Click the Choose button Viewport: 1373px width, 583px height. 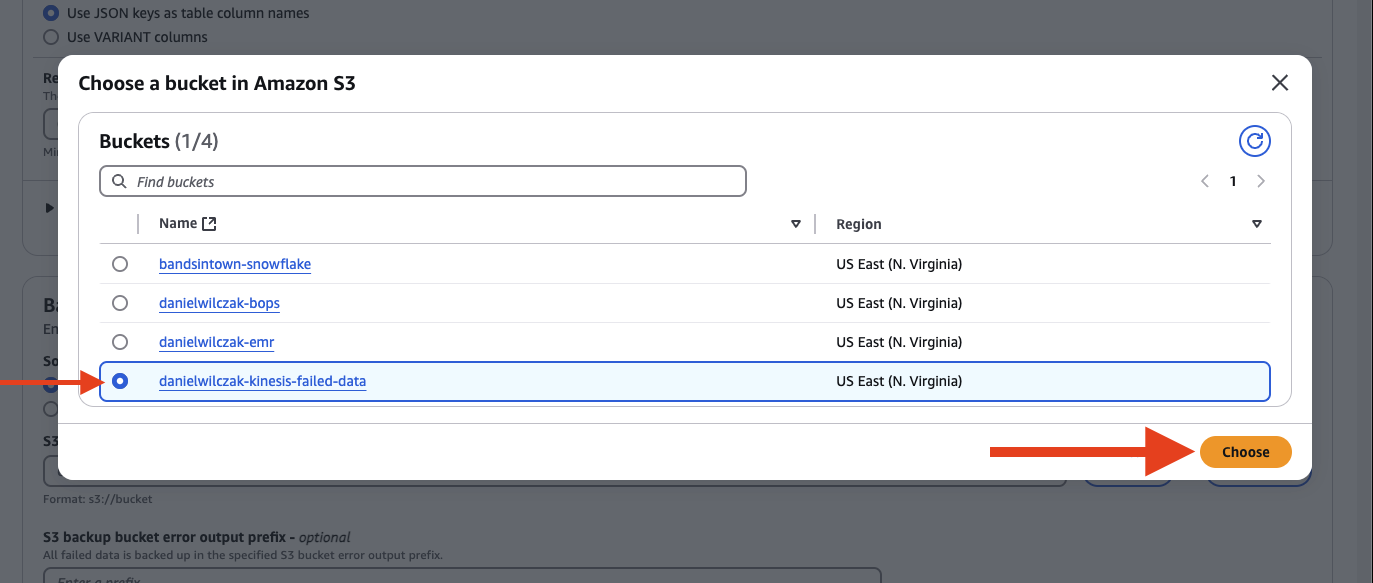(1245, 452)
